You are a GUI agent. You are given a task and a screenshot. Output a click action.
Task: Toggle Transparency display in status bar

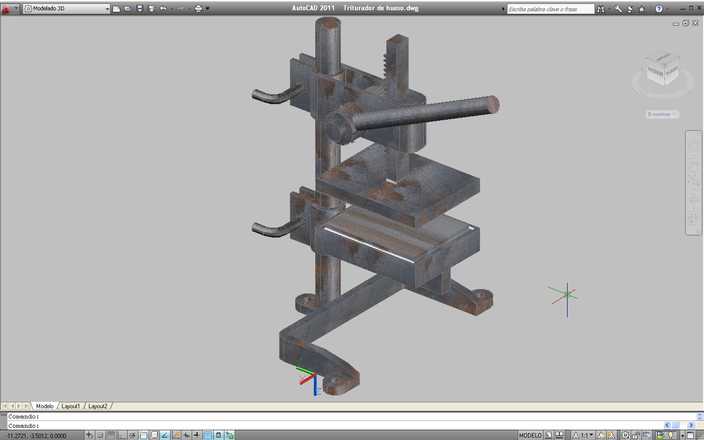pyautogui.click(x=207, y=436)
